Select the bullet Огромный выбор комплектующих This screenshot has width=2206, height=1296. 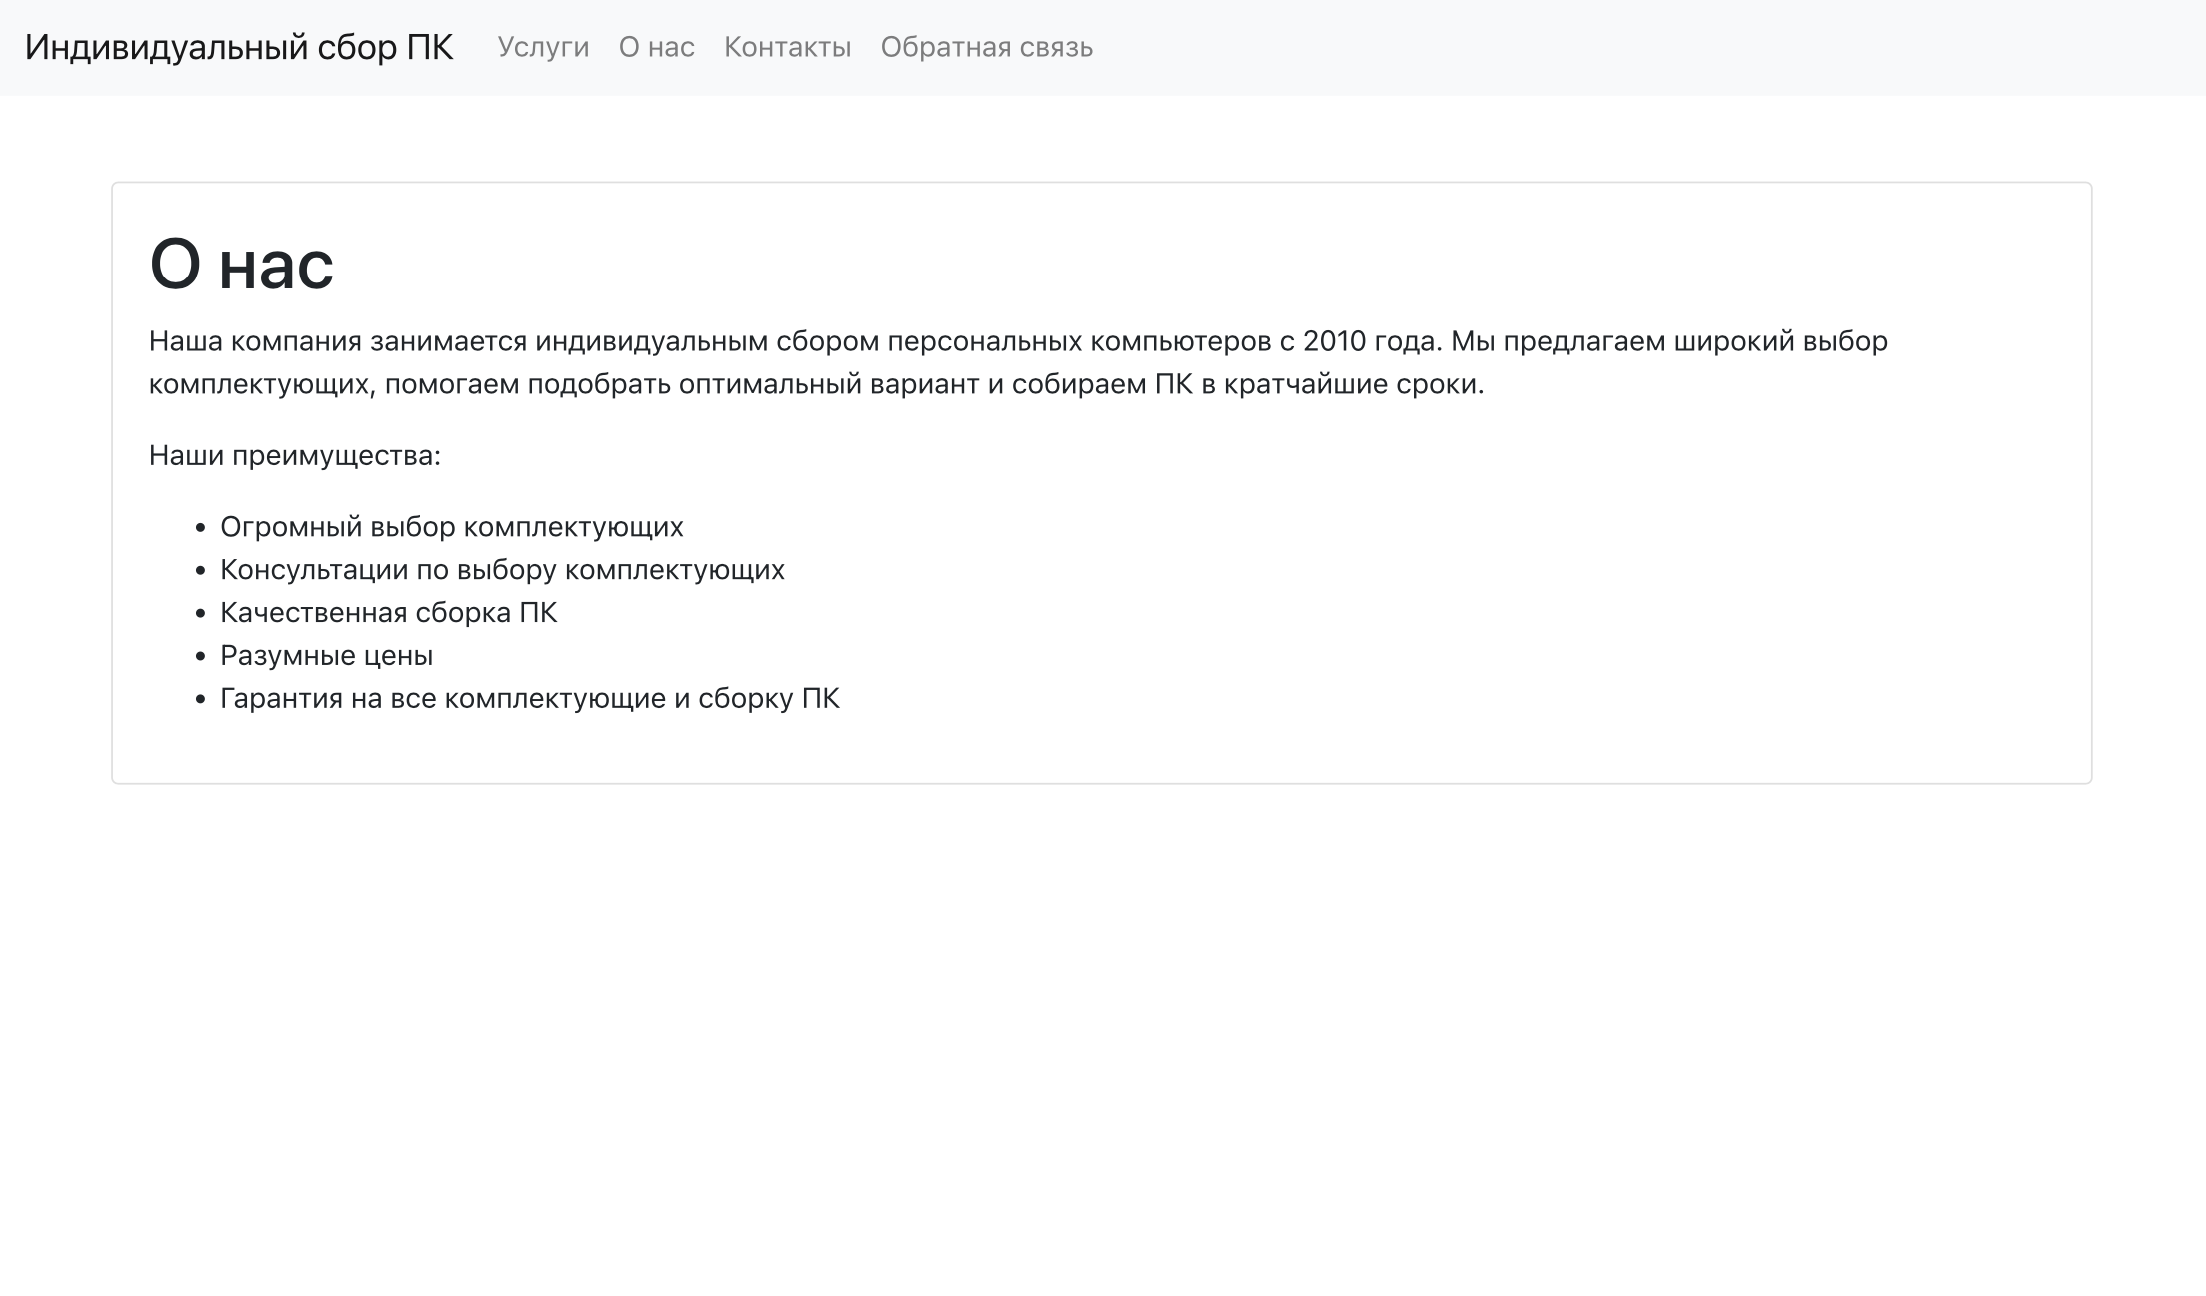[x=452, y=526]
